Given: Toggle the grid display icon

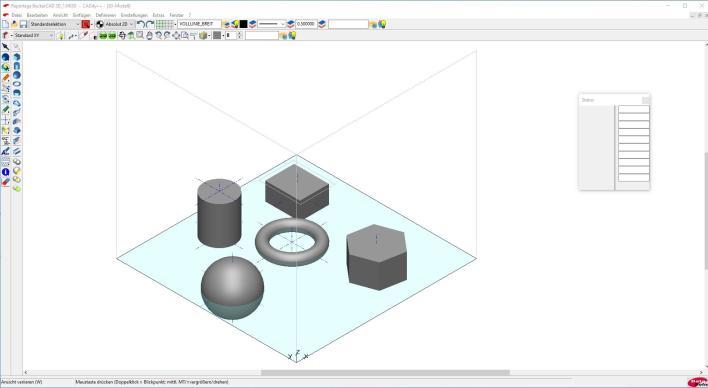Looking at the screenshot, I should [x=165, y=24].
